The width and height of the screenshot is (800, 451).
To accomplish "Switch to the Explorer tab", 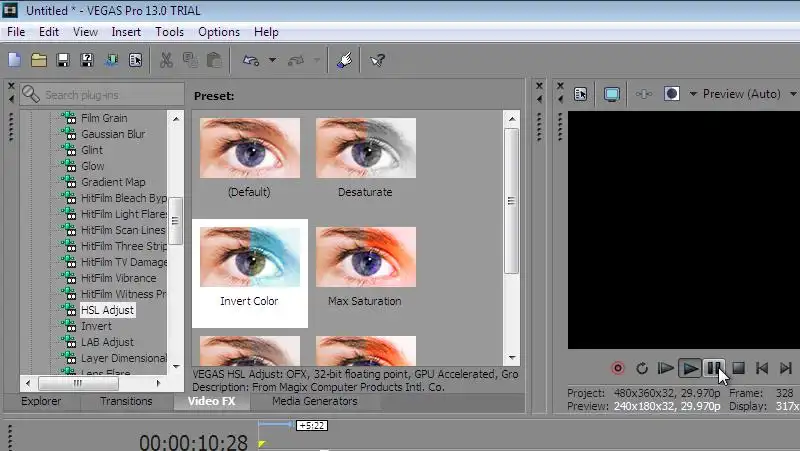I will 41,401.
